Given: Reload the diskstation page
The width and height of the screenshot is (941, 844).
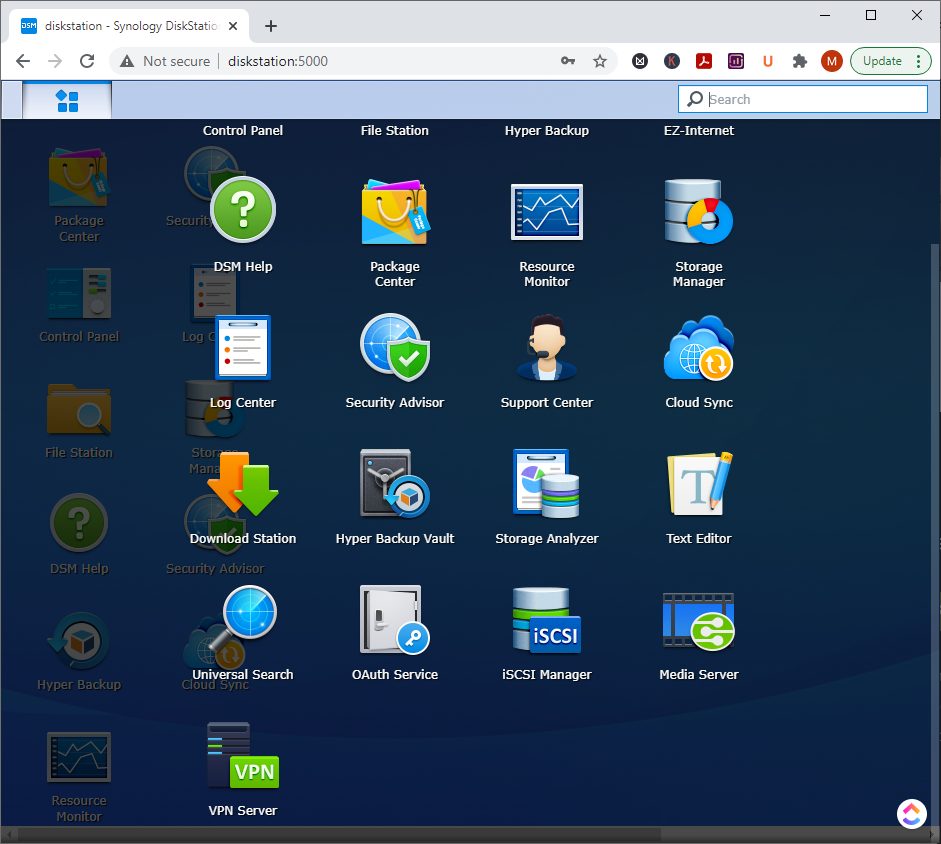Looking at the screenshot, I should click(x=87, y=61).
